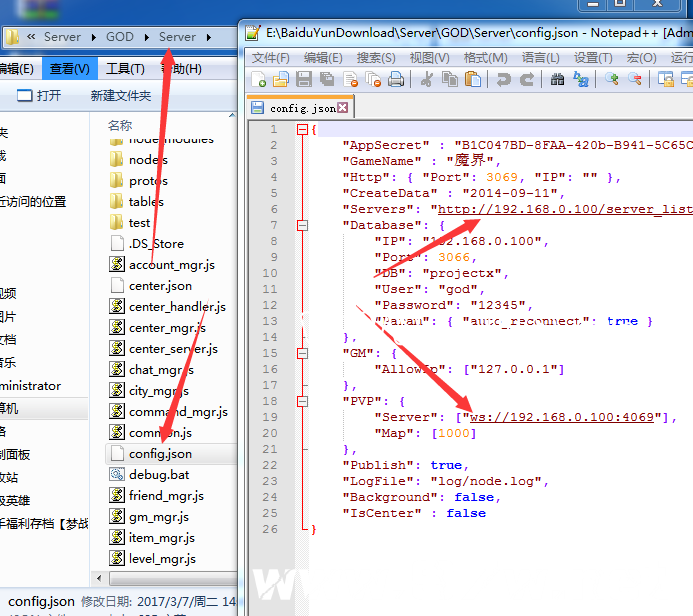Click the Paste clipboard icon
Viewport: 693px width, 616px height.
pyautogui.click(x=473, y=80)
